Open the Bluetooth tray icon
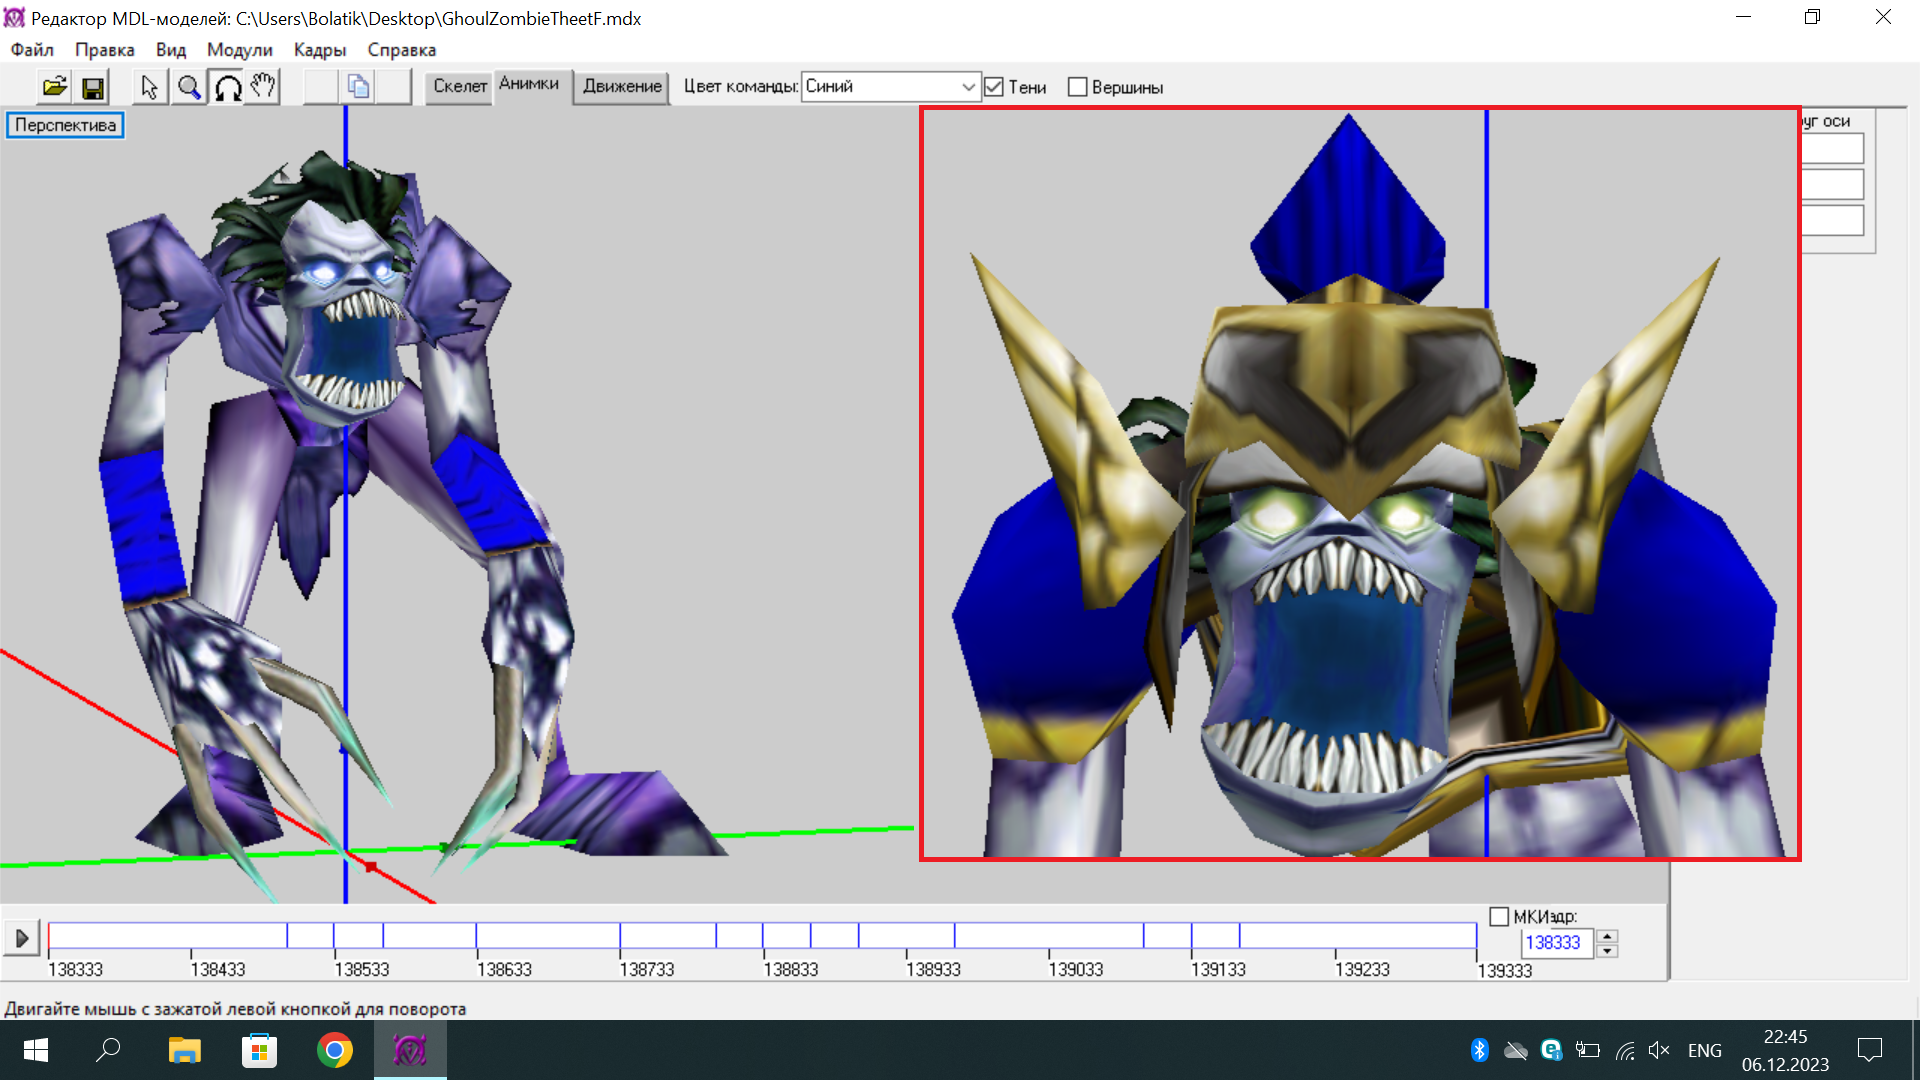 pyautogui.click(x=1480, y=1050)
